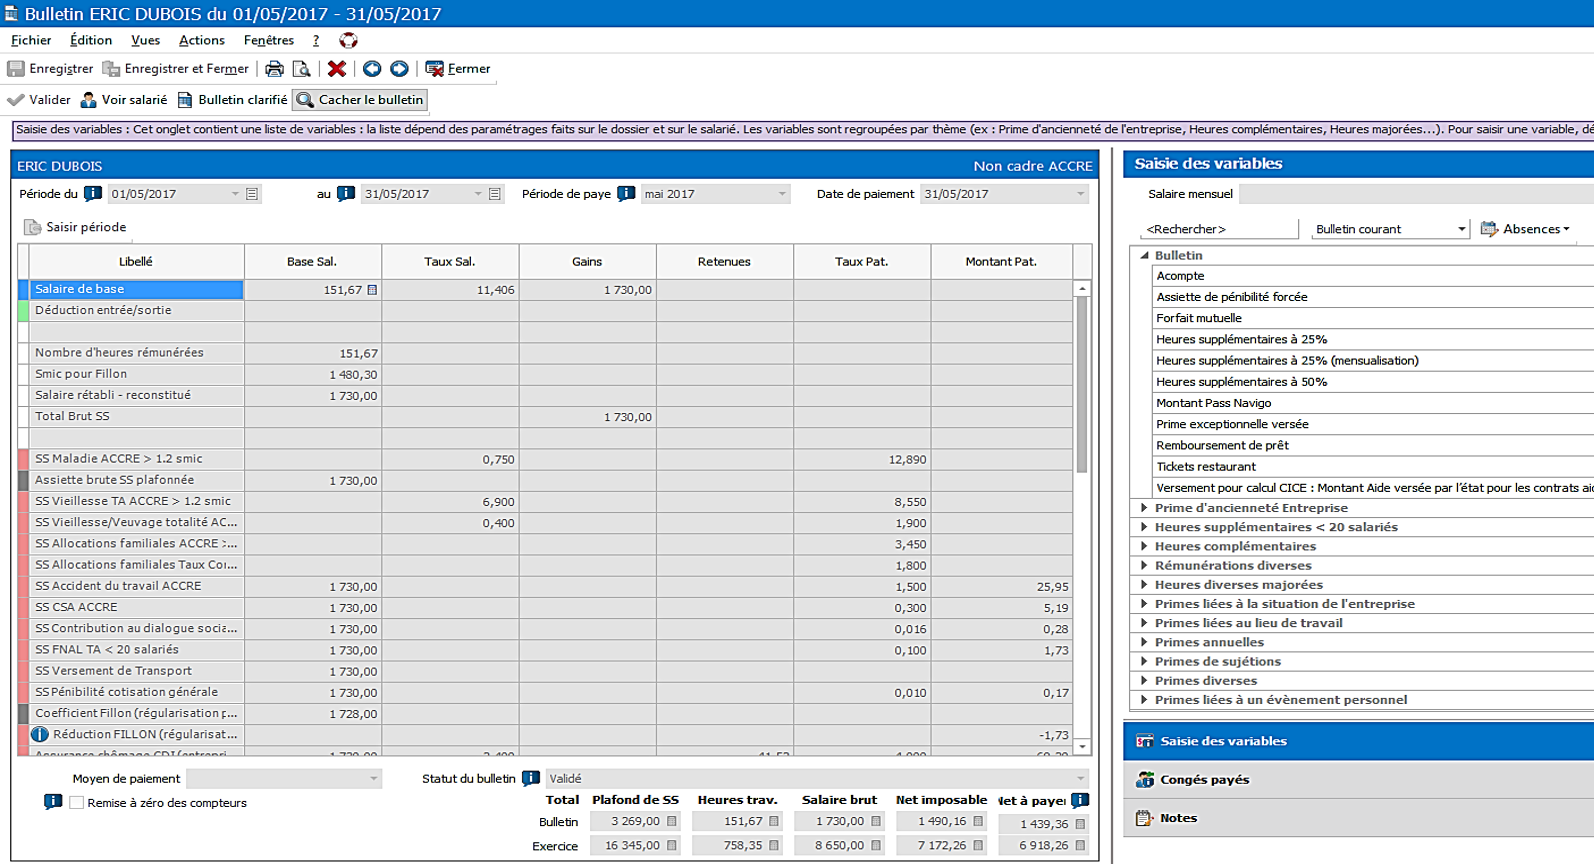Go to next bulletin arrow

(x=399, y=69)
